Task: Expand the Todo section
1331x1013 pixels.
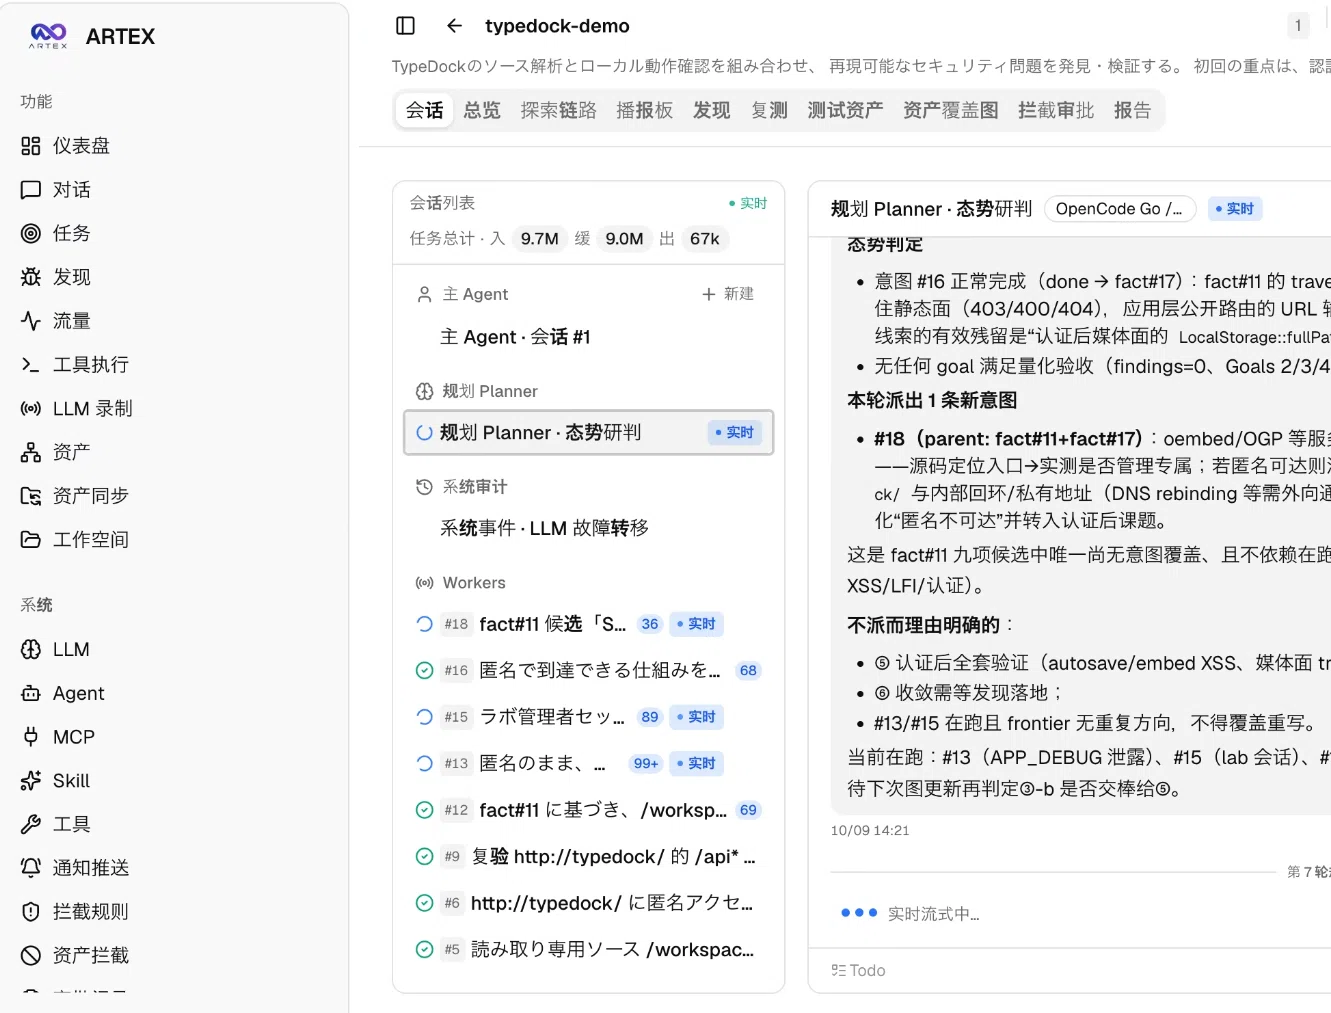Action: pyautogui.click(x=858, y=971)
